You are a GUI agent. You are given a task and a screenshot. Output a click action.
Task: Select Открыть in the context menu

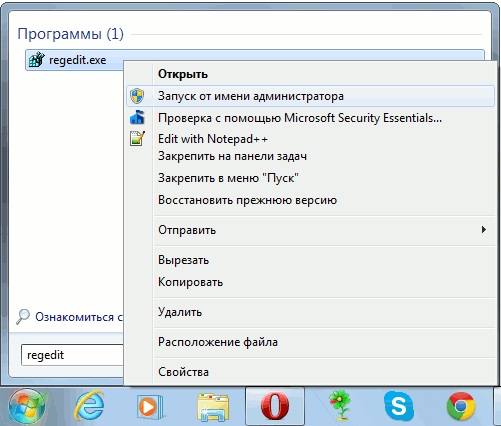pos(310,74)
